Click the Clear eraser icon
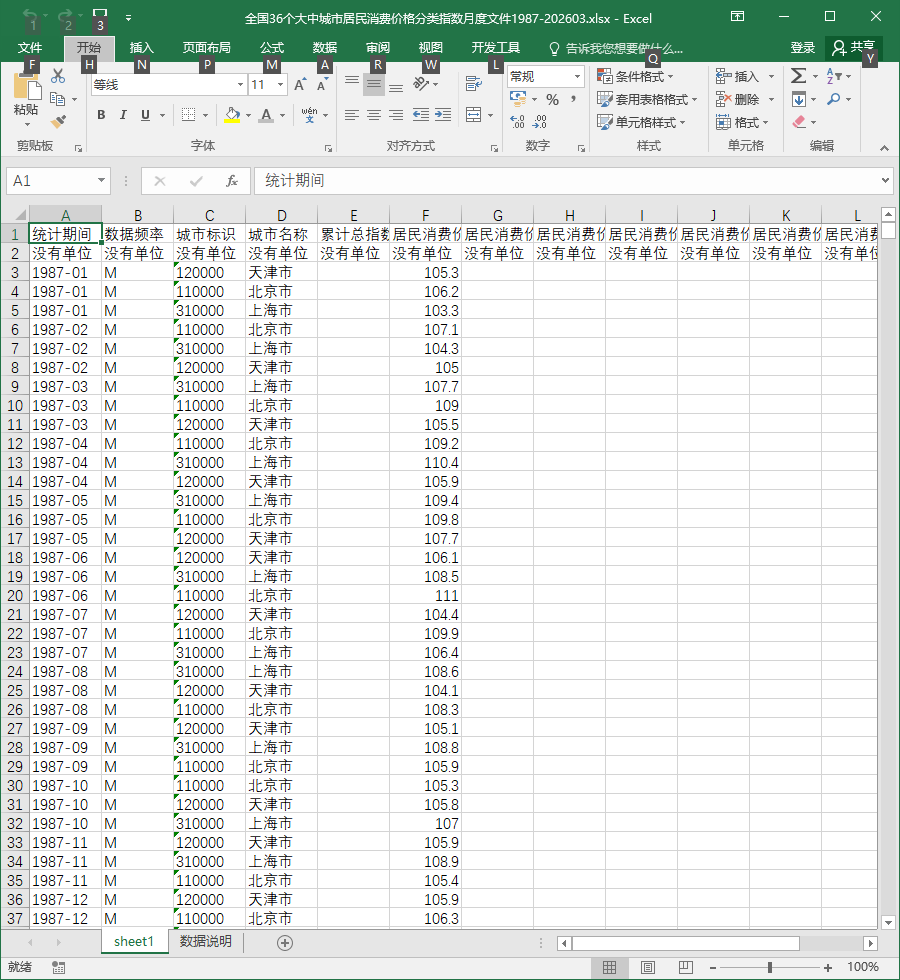900x980 pixels. click(x=799, y=122)
